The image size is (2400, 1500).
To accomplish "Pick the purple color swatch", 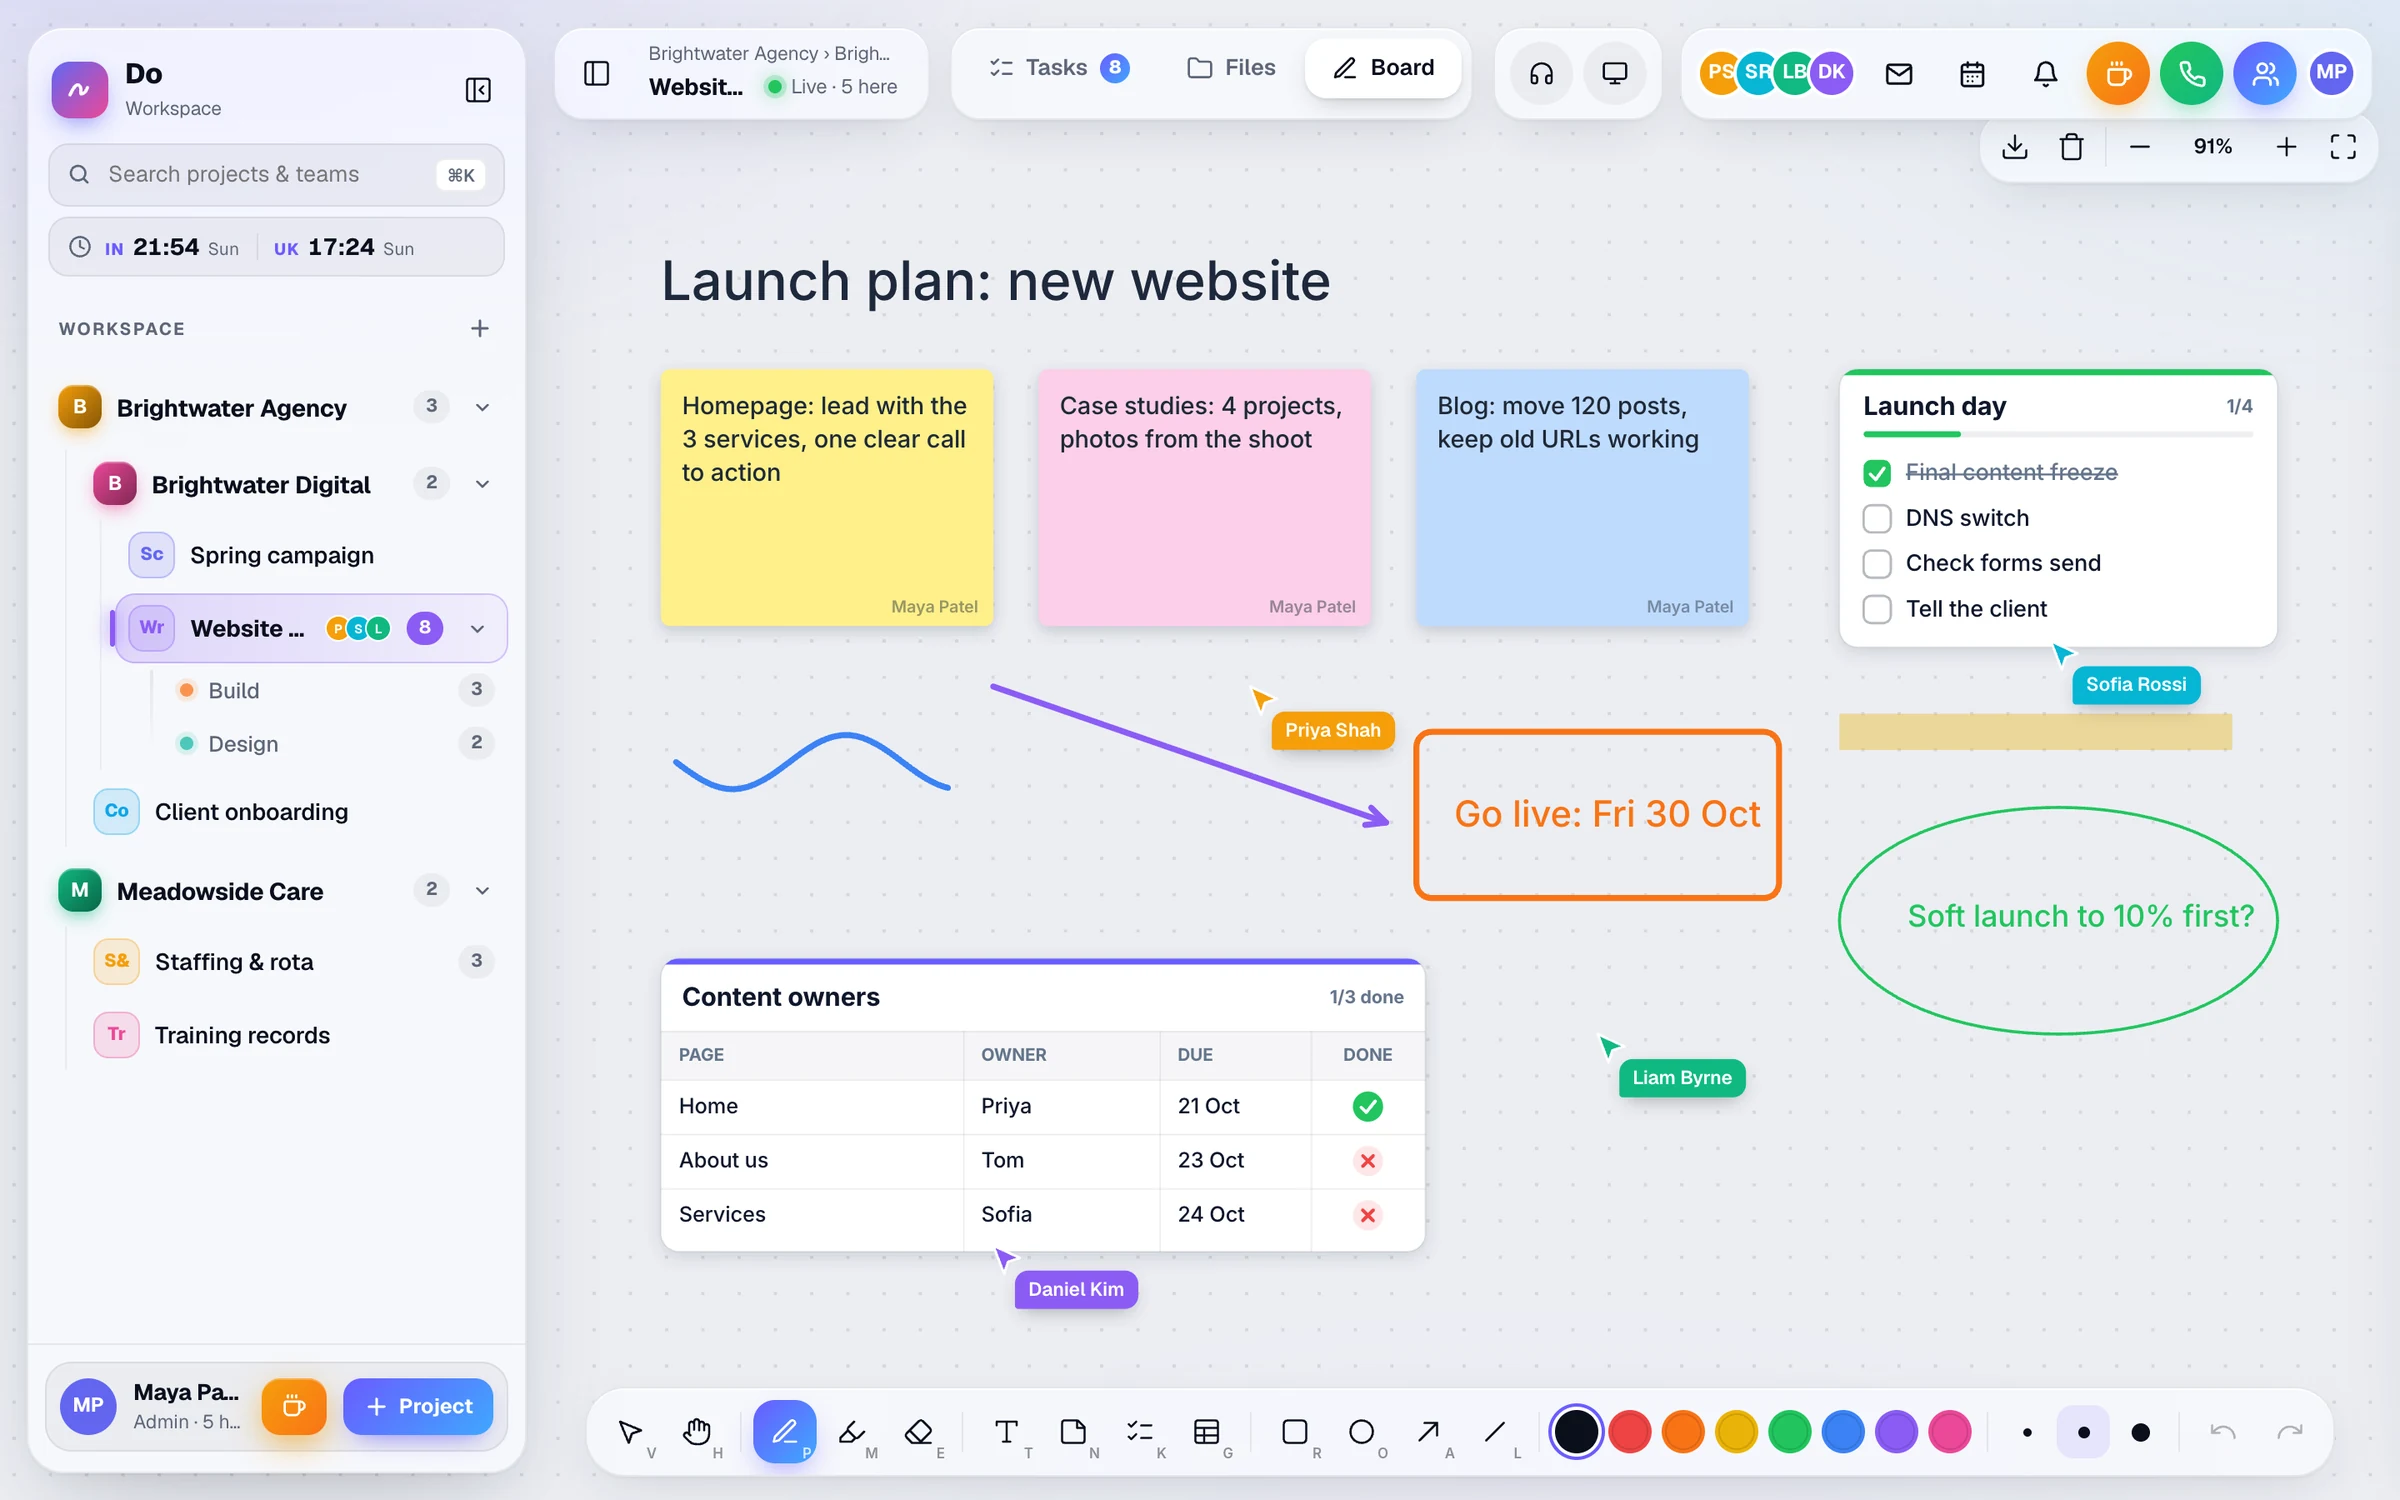I will 1896,1432.
